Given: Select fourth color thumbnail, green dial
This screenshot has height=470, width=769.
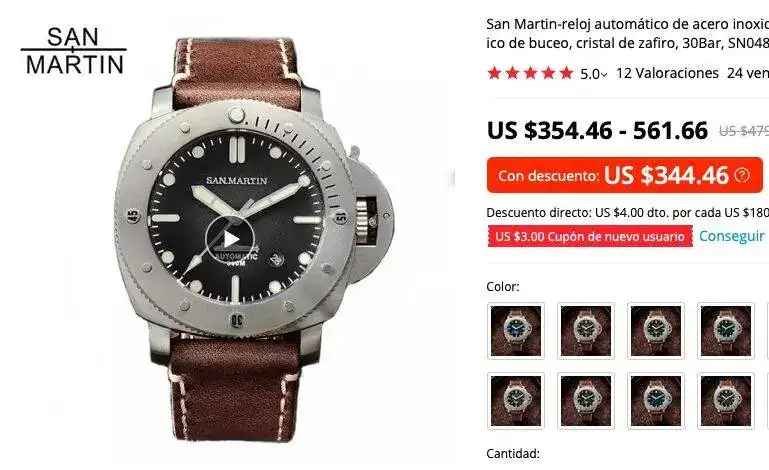Looking at the screenshot, I should [726, 331].
